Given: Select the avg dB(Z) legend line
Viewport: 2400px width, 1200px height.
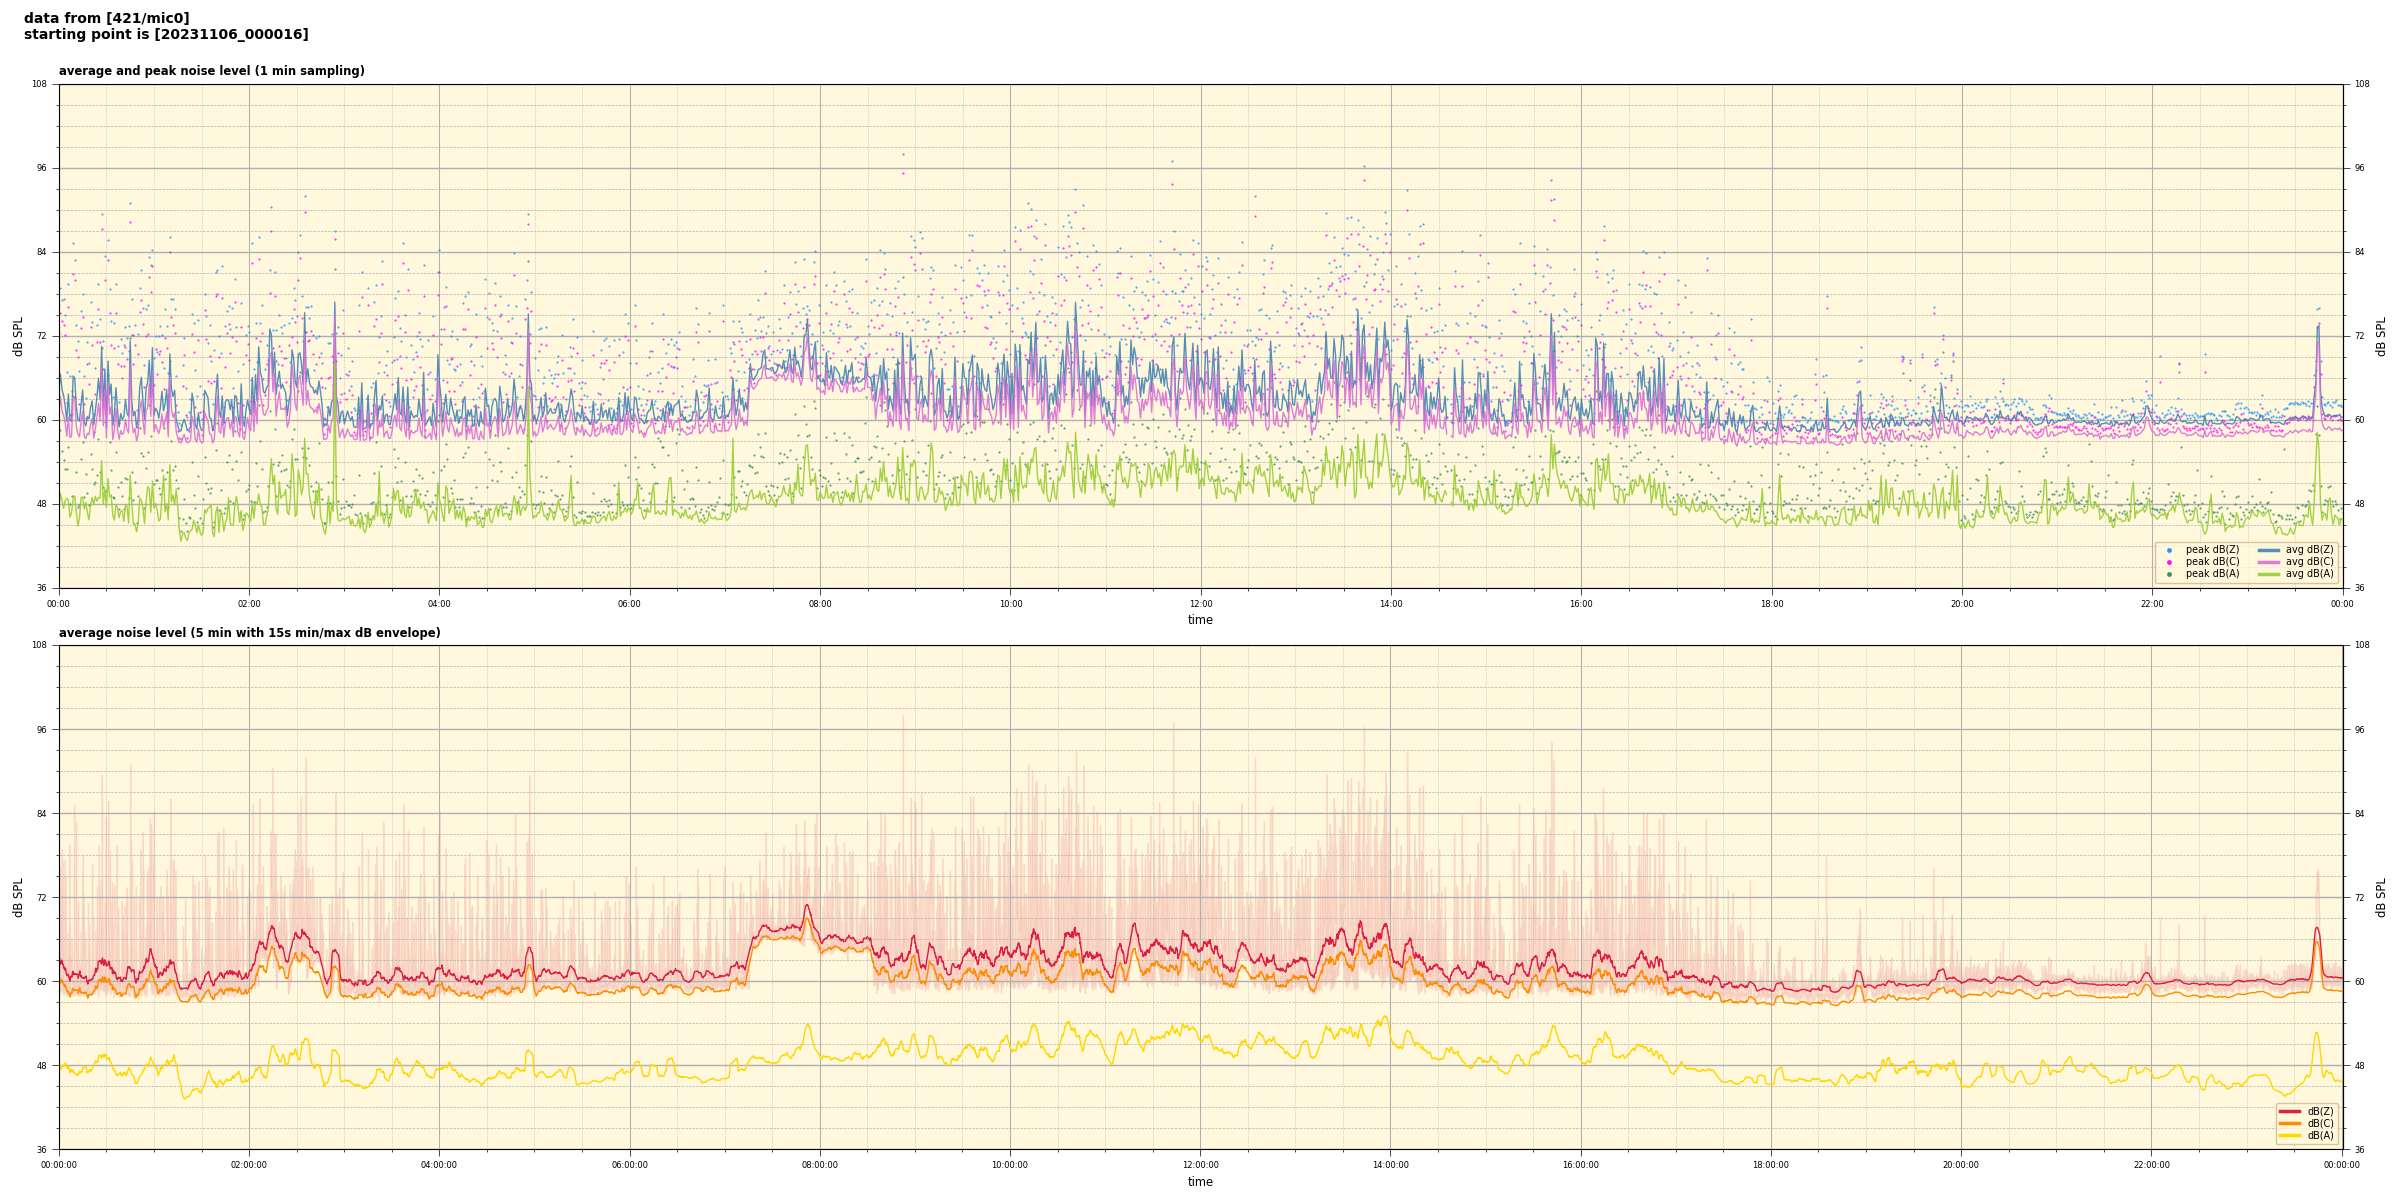Looking at the screenshot, I should click(x=2269, y=550).
